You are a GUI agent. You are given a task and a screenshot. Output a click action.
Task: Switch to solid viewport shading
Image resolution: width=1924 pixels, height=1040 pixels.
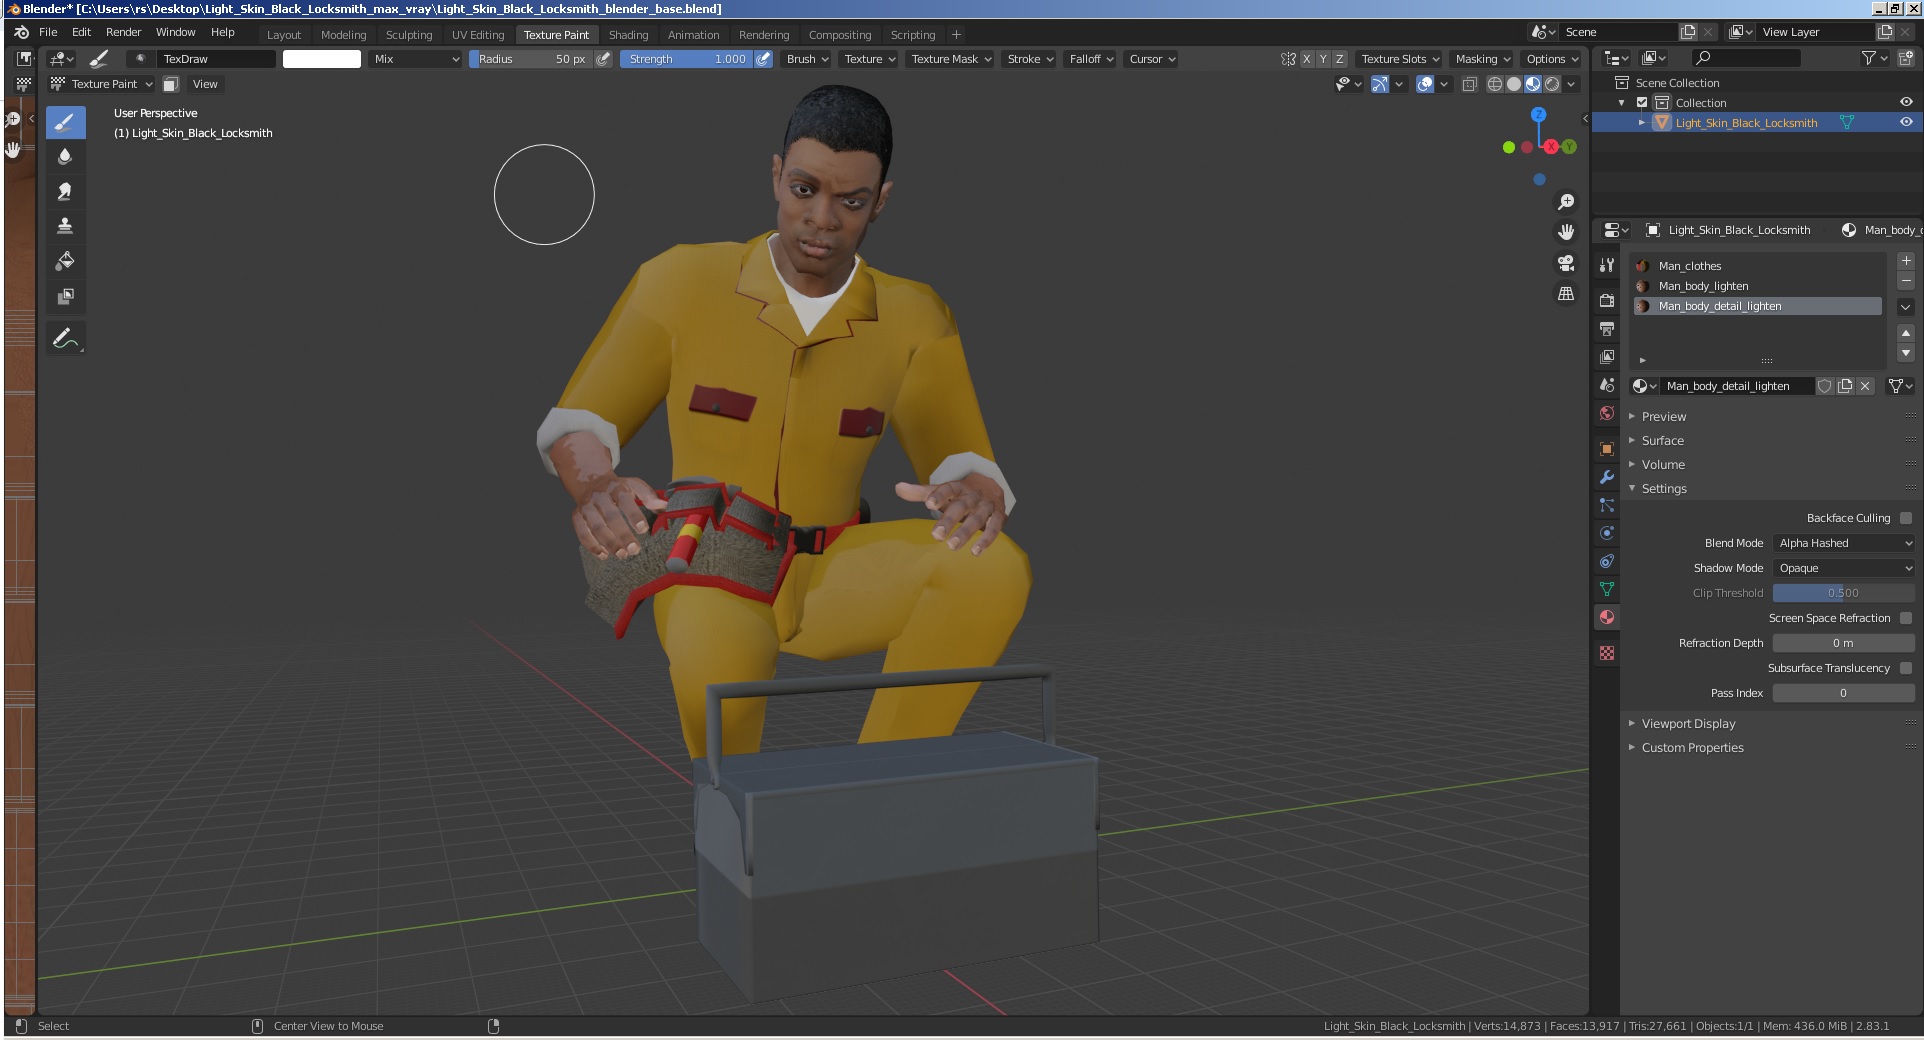tap(1513, 84)
